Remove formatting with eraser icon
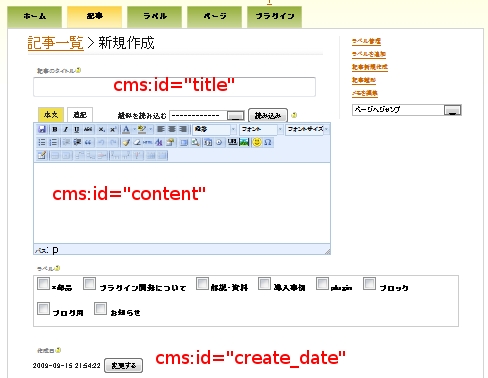488x378 pixels. (x=137, y=142)
